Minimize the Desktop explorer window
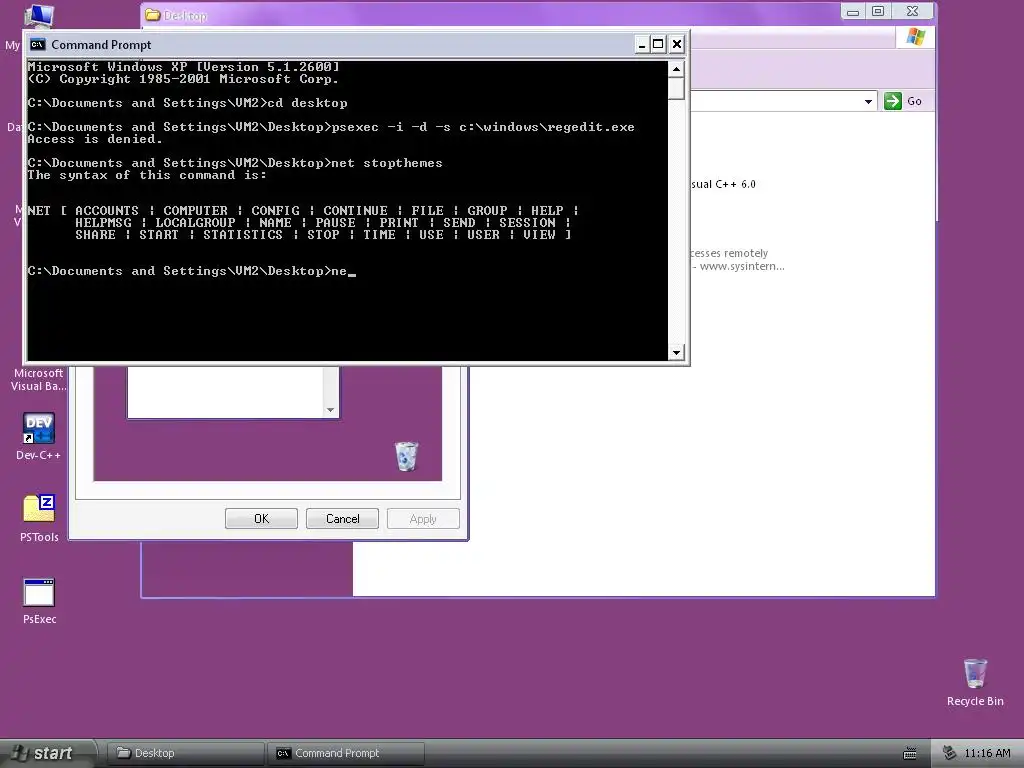This screenshot has width=1024, height=768. click(x=853, y=11)
